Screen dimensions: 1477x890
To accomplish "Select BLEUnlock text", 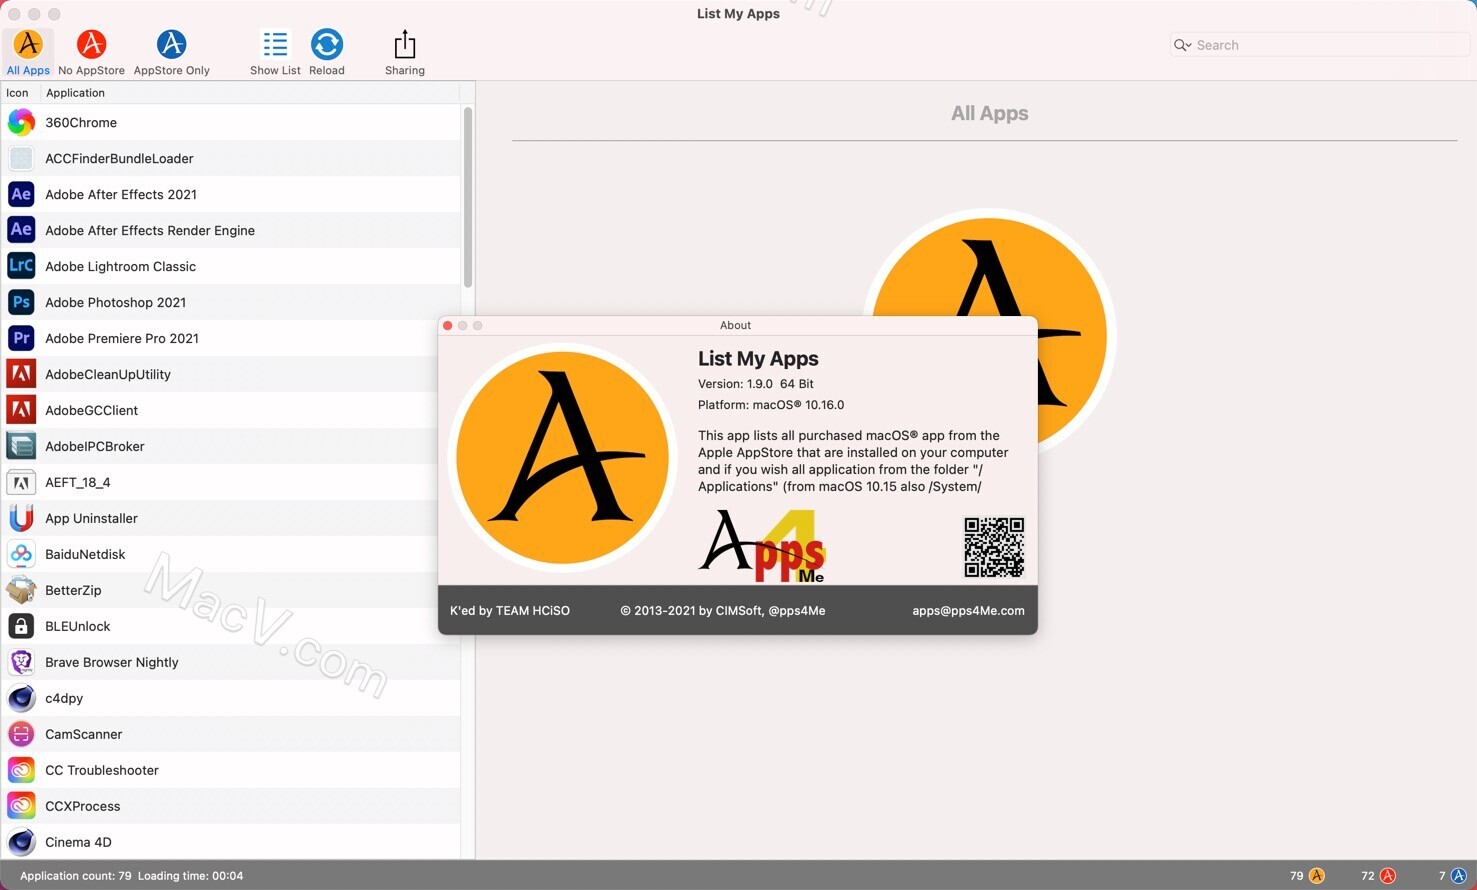I will pos(77,626).
